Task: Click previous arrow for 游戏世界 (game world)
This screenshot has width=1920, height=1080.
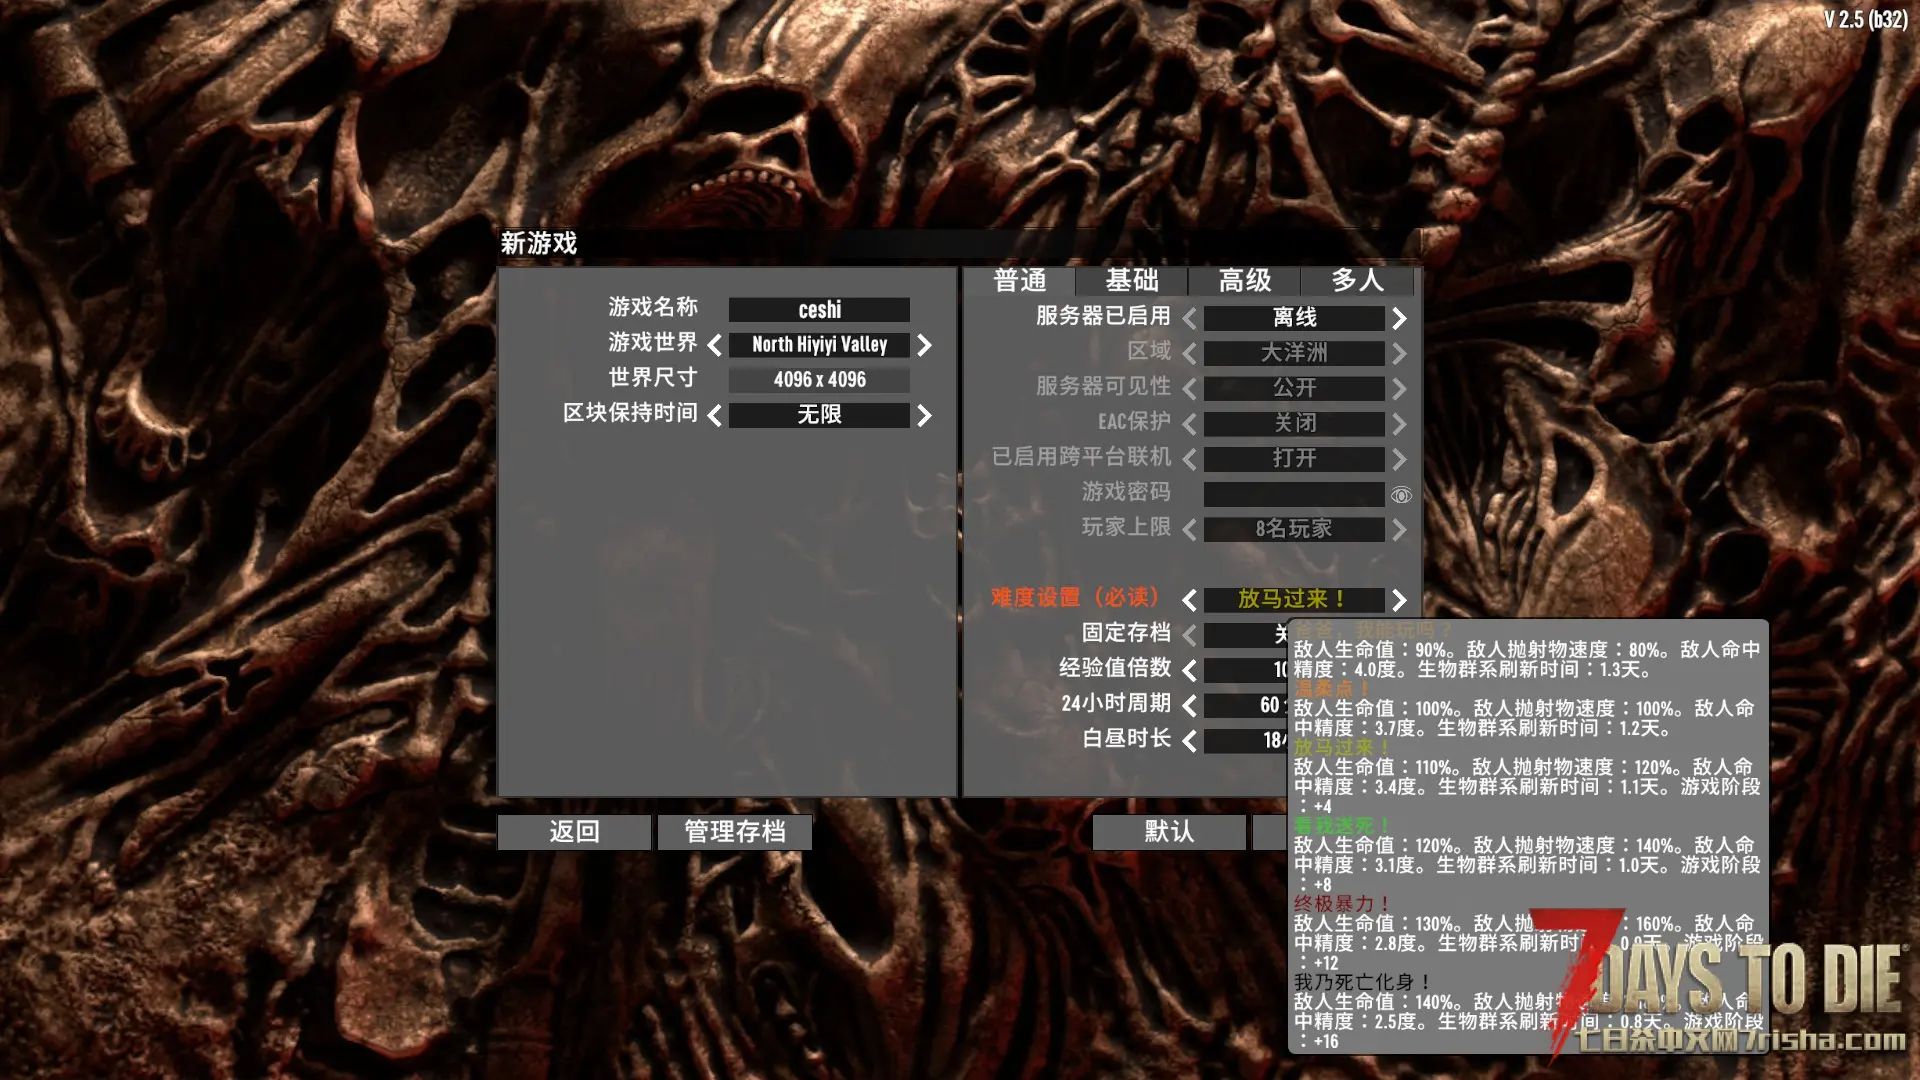Action: [714, 345]
